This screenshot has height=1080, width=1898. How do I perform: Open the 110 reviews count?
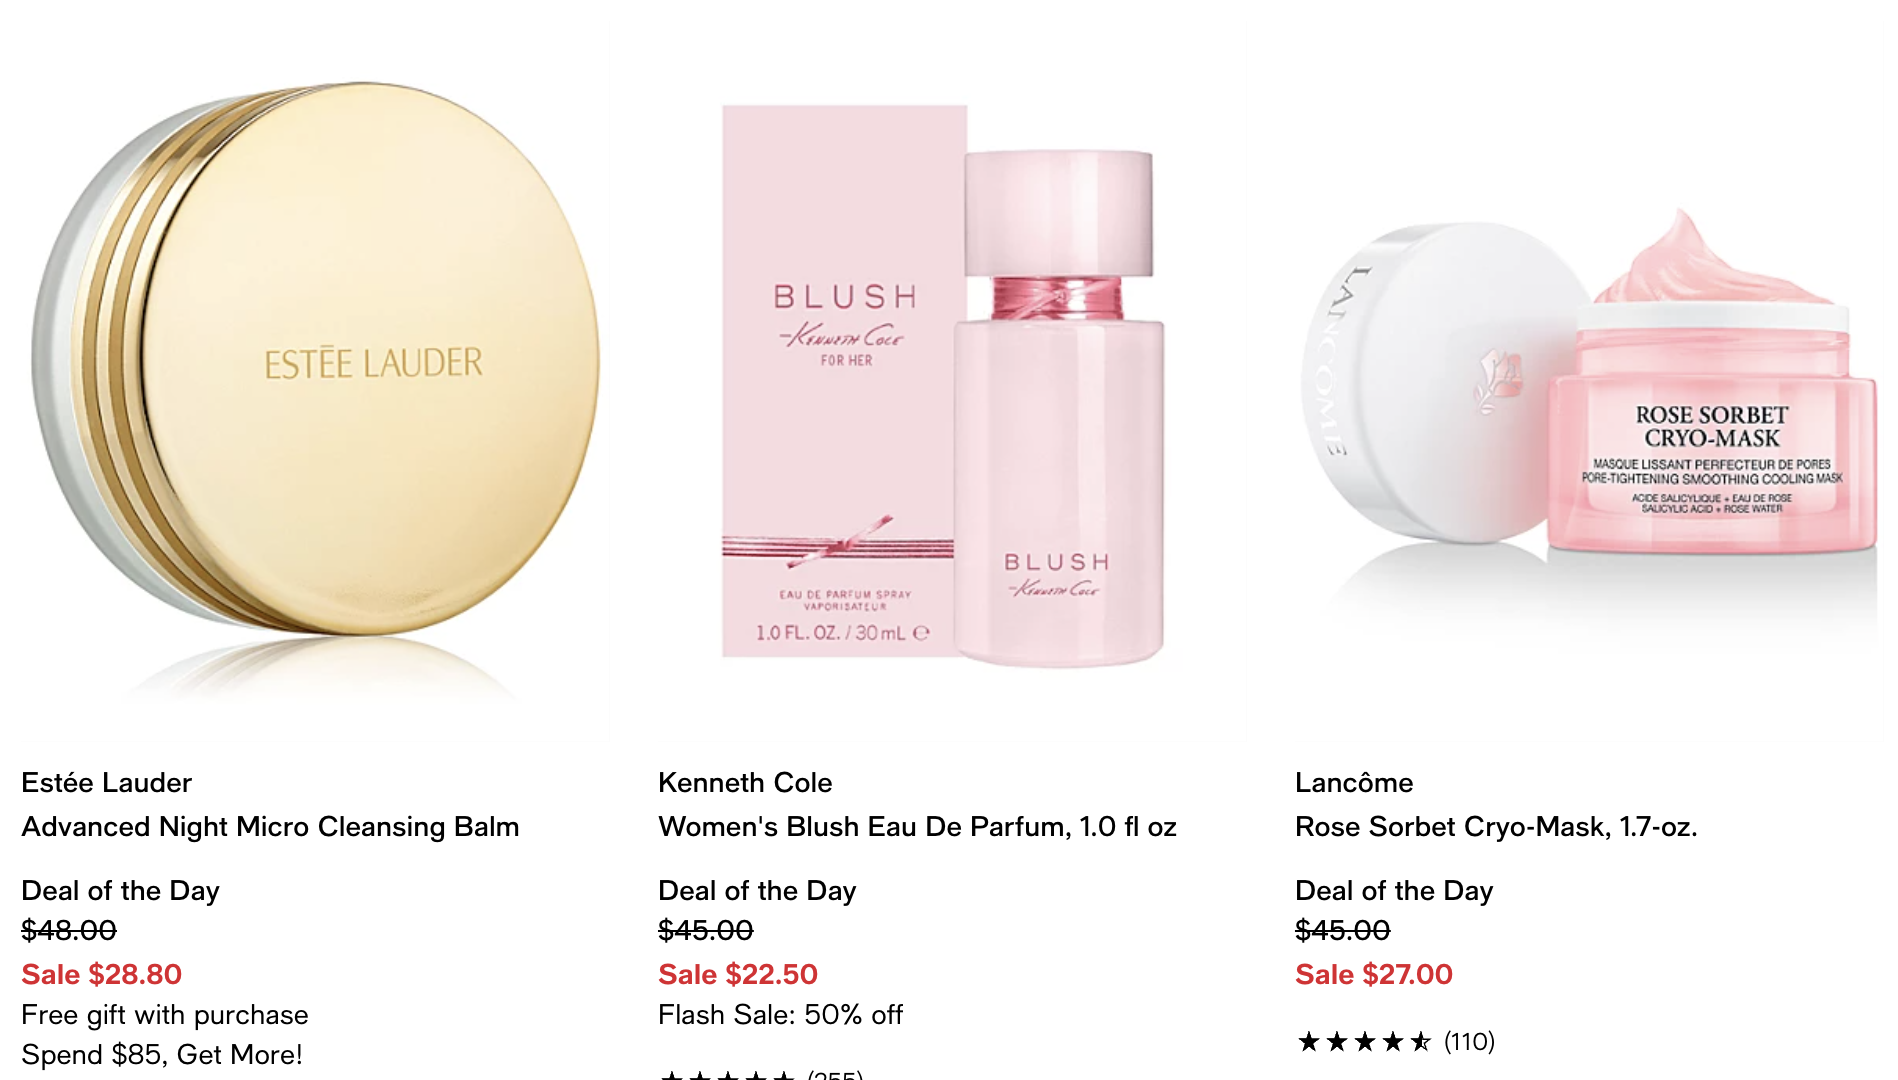coord(1469,1042)
